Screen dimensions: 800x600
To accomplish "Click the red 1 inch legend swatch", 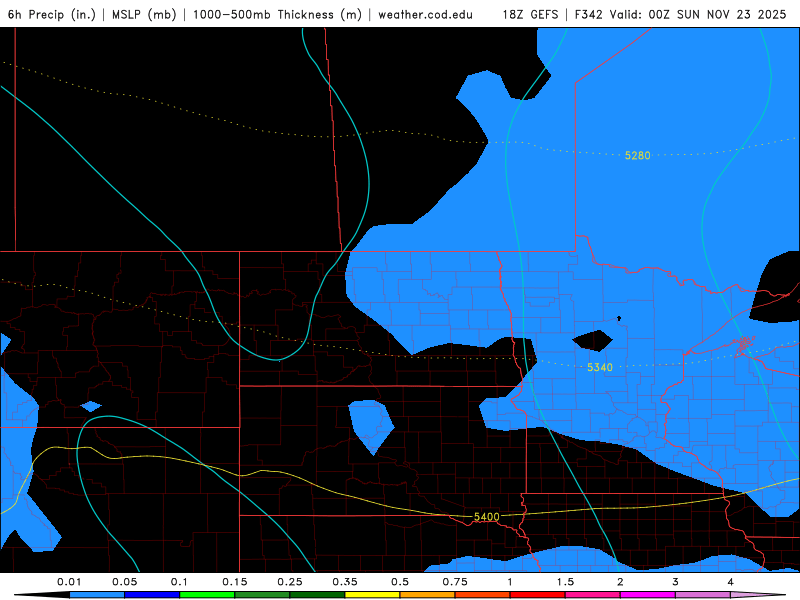I will click(x=538, y=595).
